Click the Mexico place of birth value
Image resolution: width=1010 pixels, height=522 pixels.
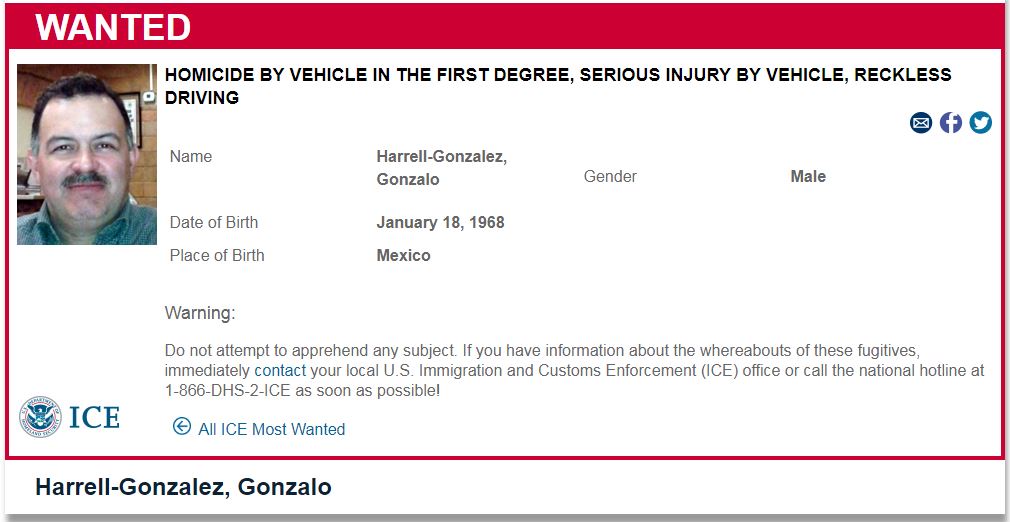pyautogui.click(x=403, y=255)
